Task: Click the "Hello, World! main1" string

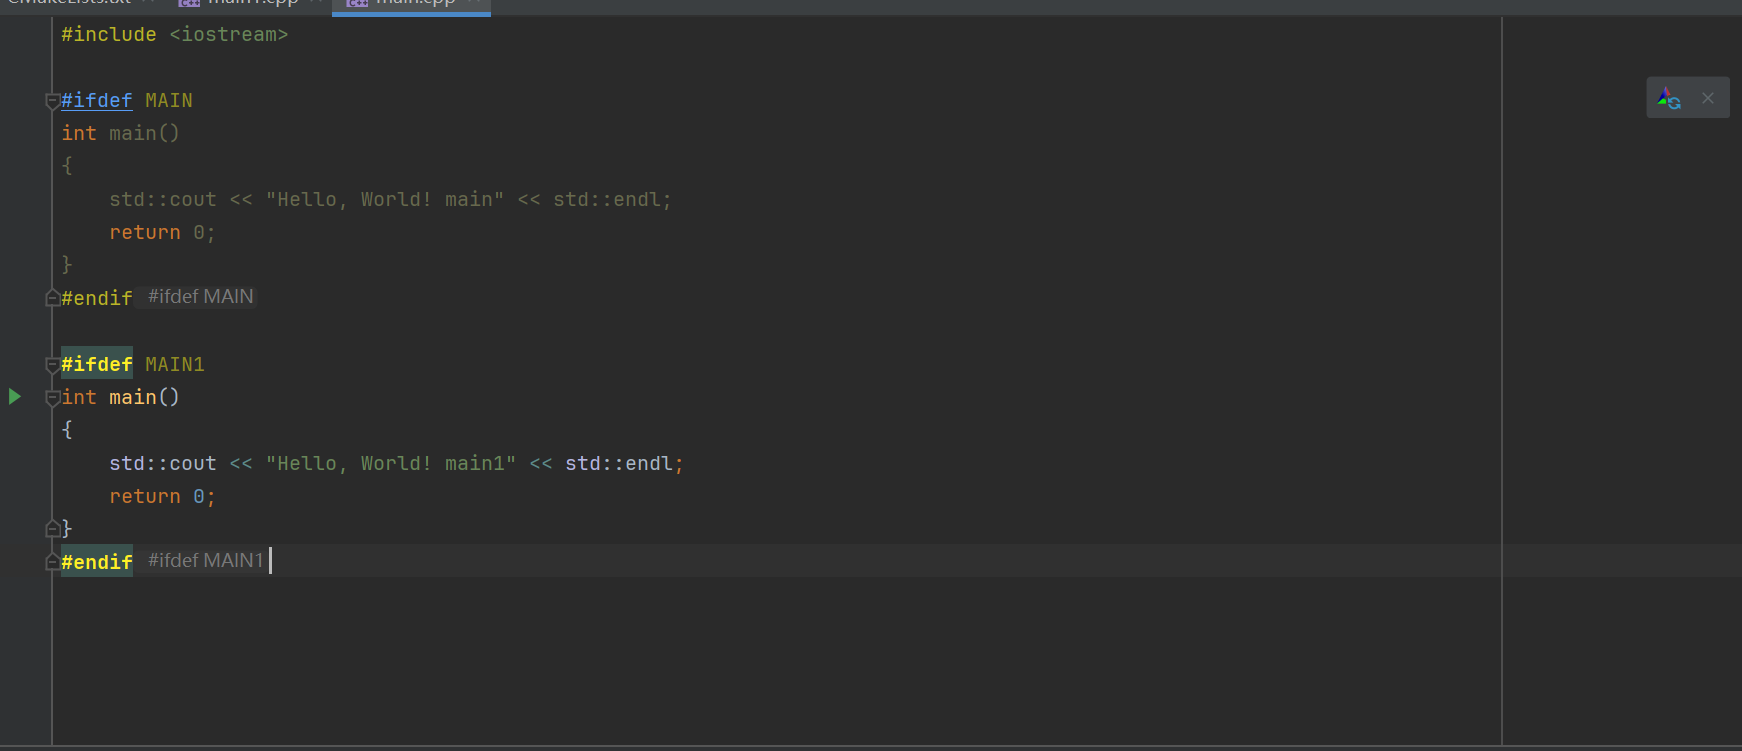Action: point(390,464)
